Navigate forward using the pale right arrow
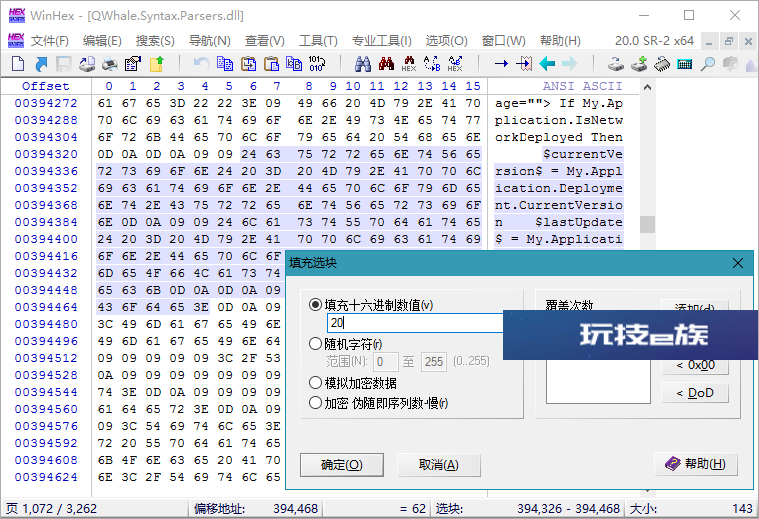 (x=570, y=63)
